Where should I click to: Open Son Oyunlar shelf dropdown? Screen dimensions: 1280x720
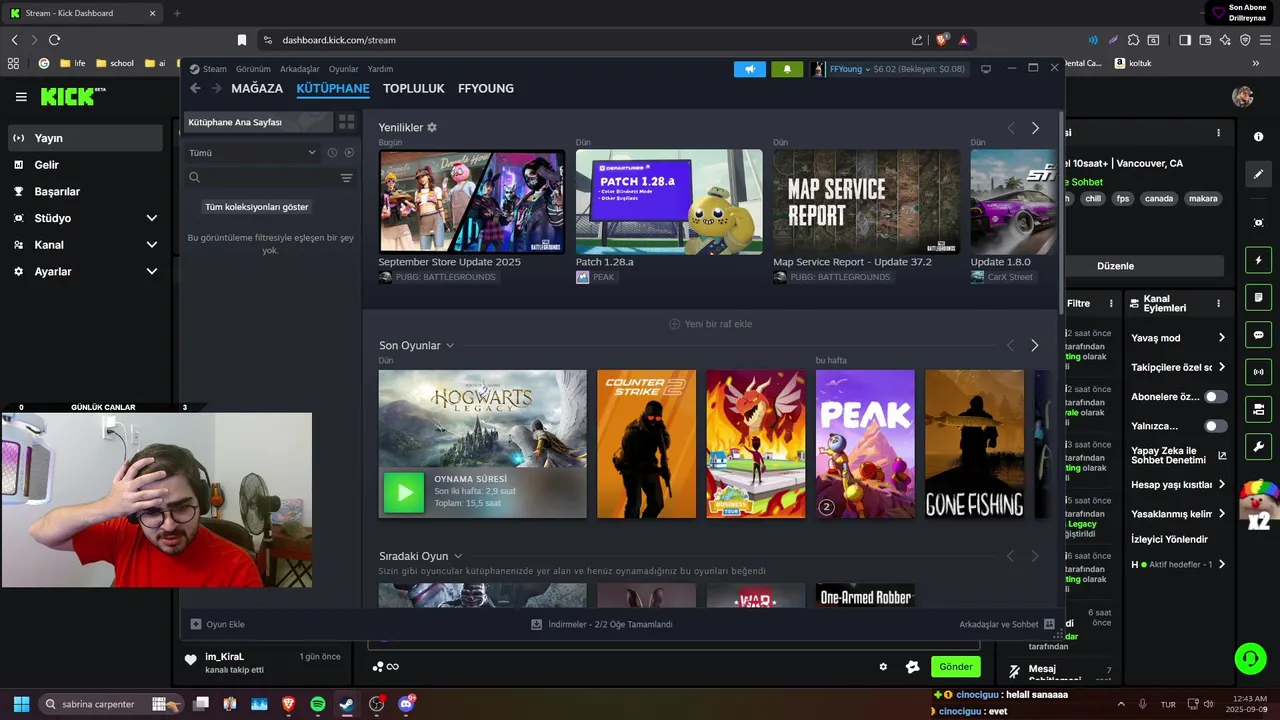[x=450, y=346]
